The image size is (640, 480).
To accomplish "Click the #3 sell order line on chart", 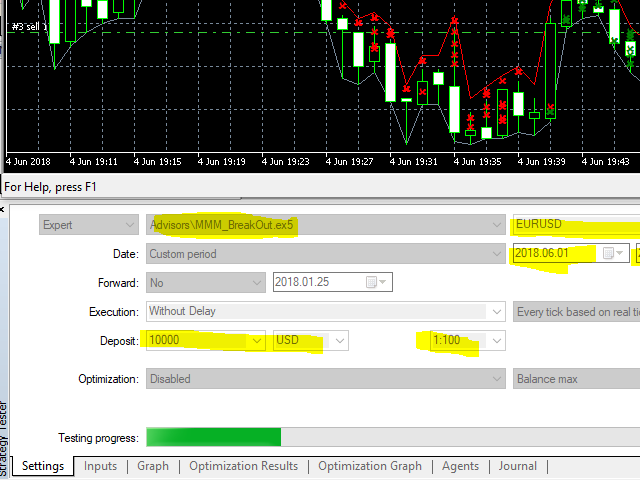I will point(20,26).
